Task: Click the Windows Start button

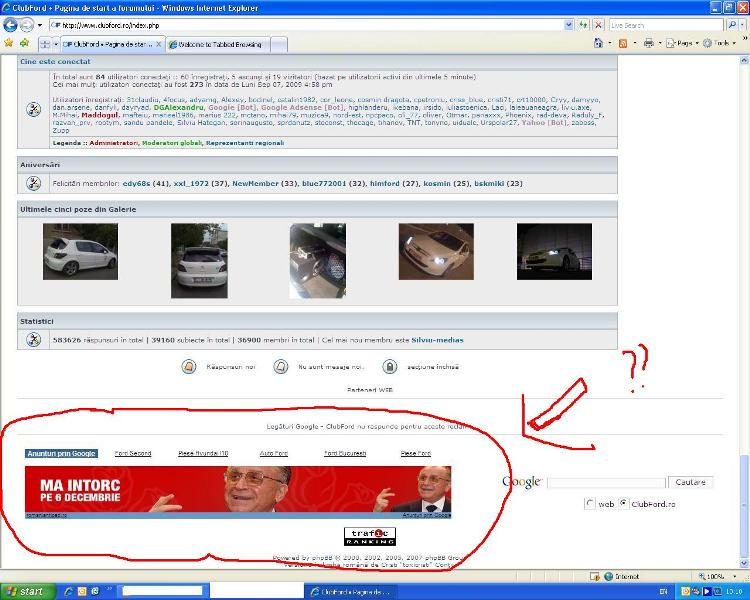Action: point(24,591)
